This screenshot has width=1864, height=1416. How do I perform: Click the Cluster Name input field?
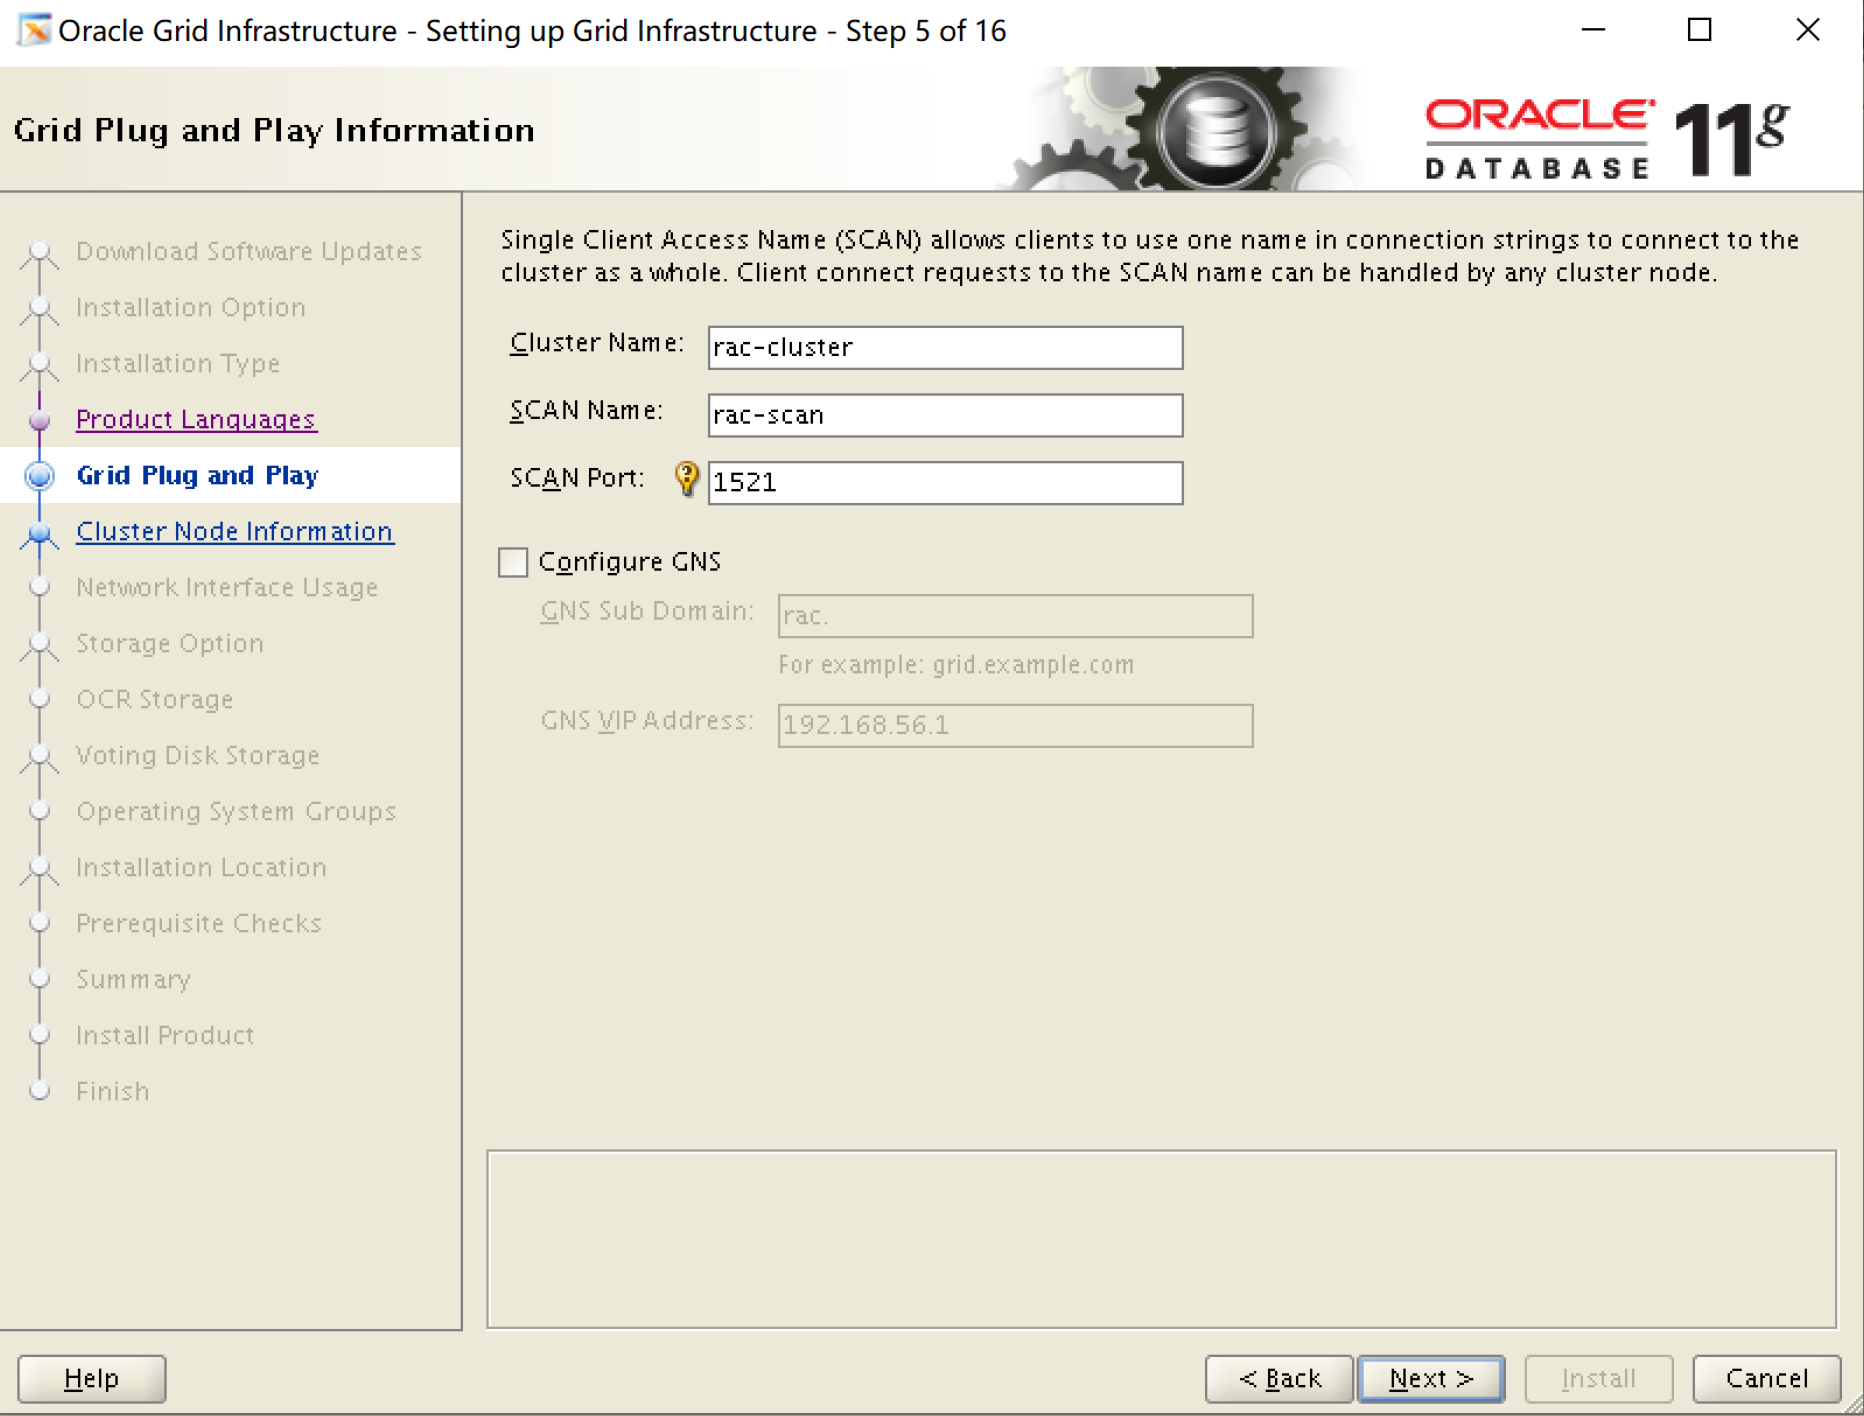tap(945, 347)
